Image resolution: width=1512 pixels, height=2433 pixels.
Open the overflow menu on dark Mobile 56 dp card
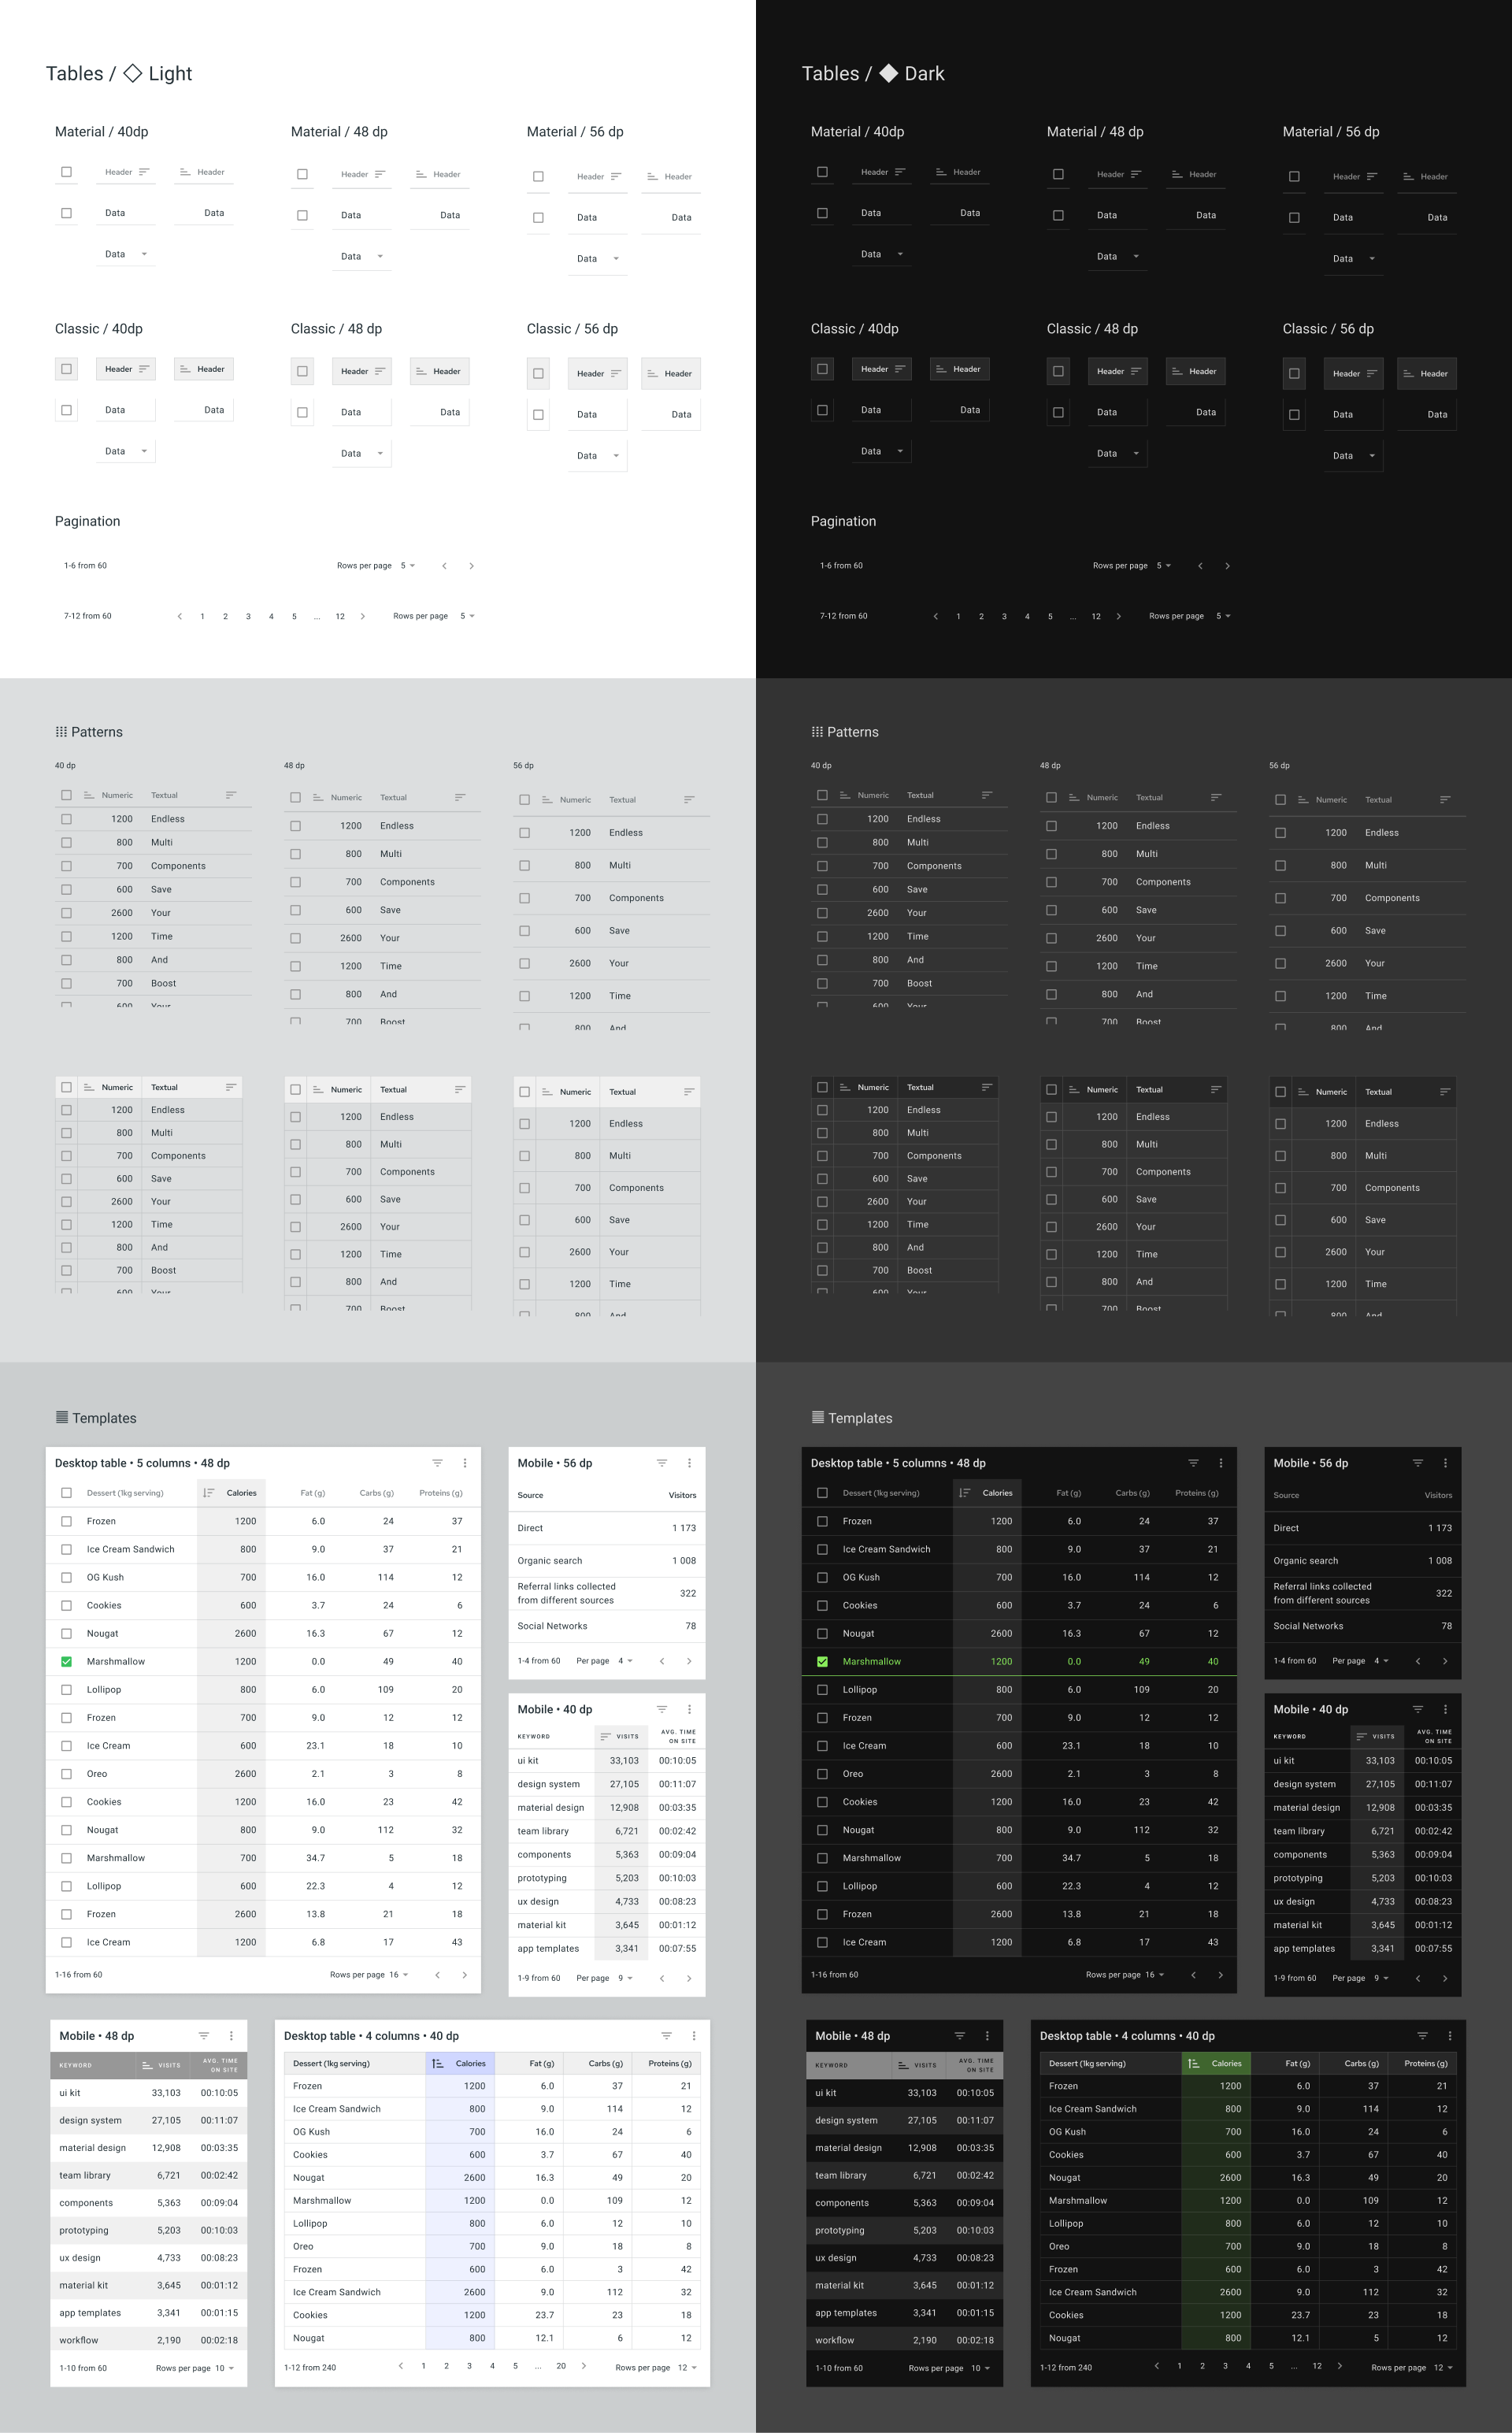1445,1462
